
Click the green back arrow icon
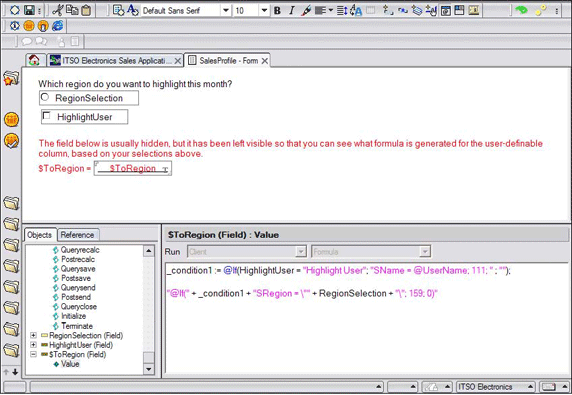tap(522, 10)
